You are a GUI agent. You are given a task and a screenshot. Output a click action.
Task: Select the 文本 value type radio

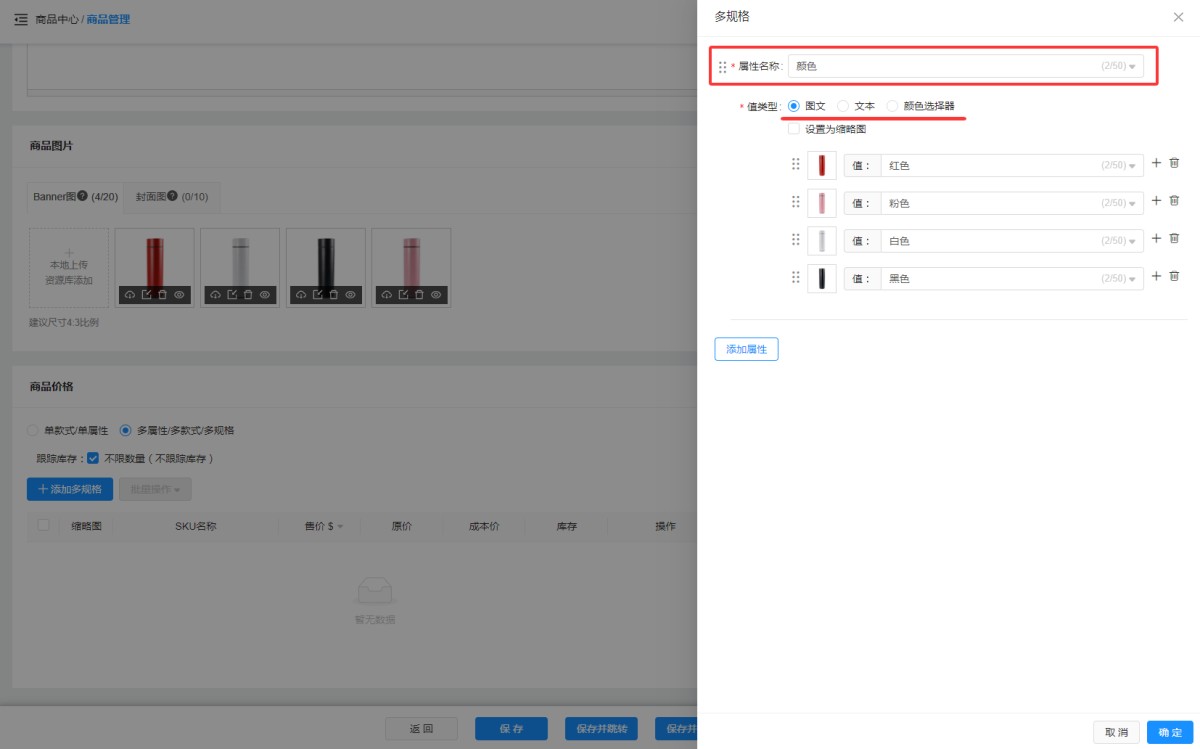point(843,106)
